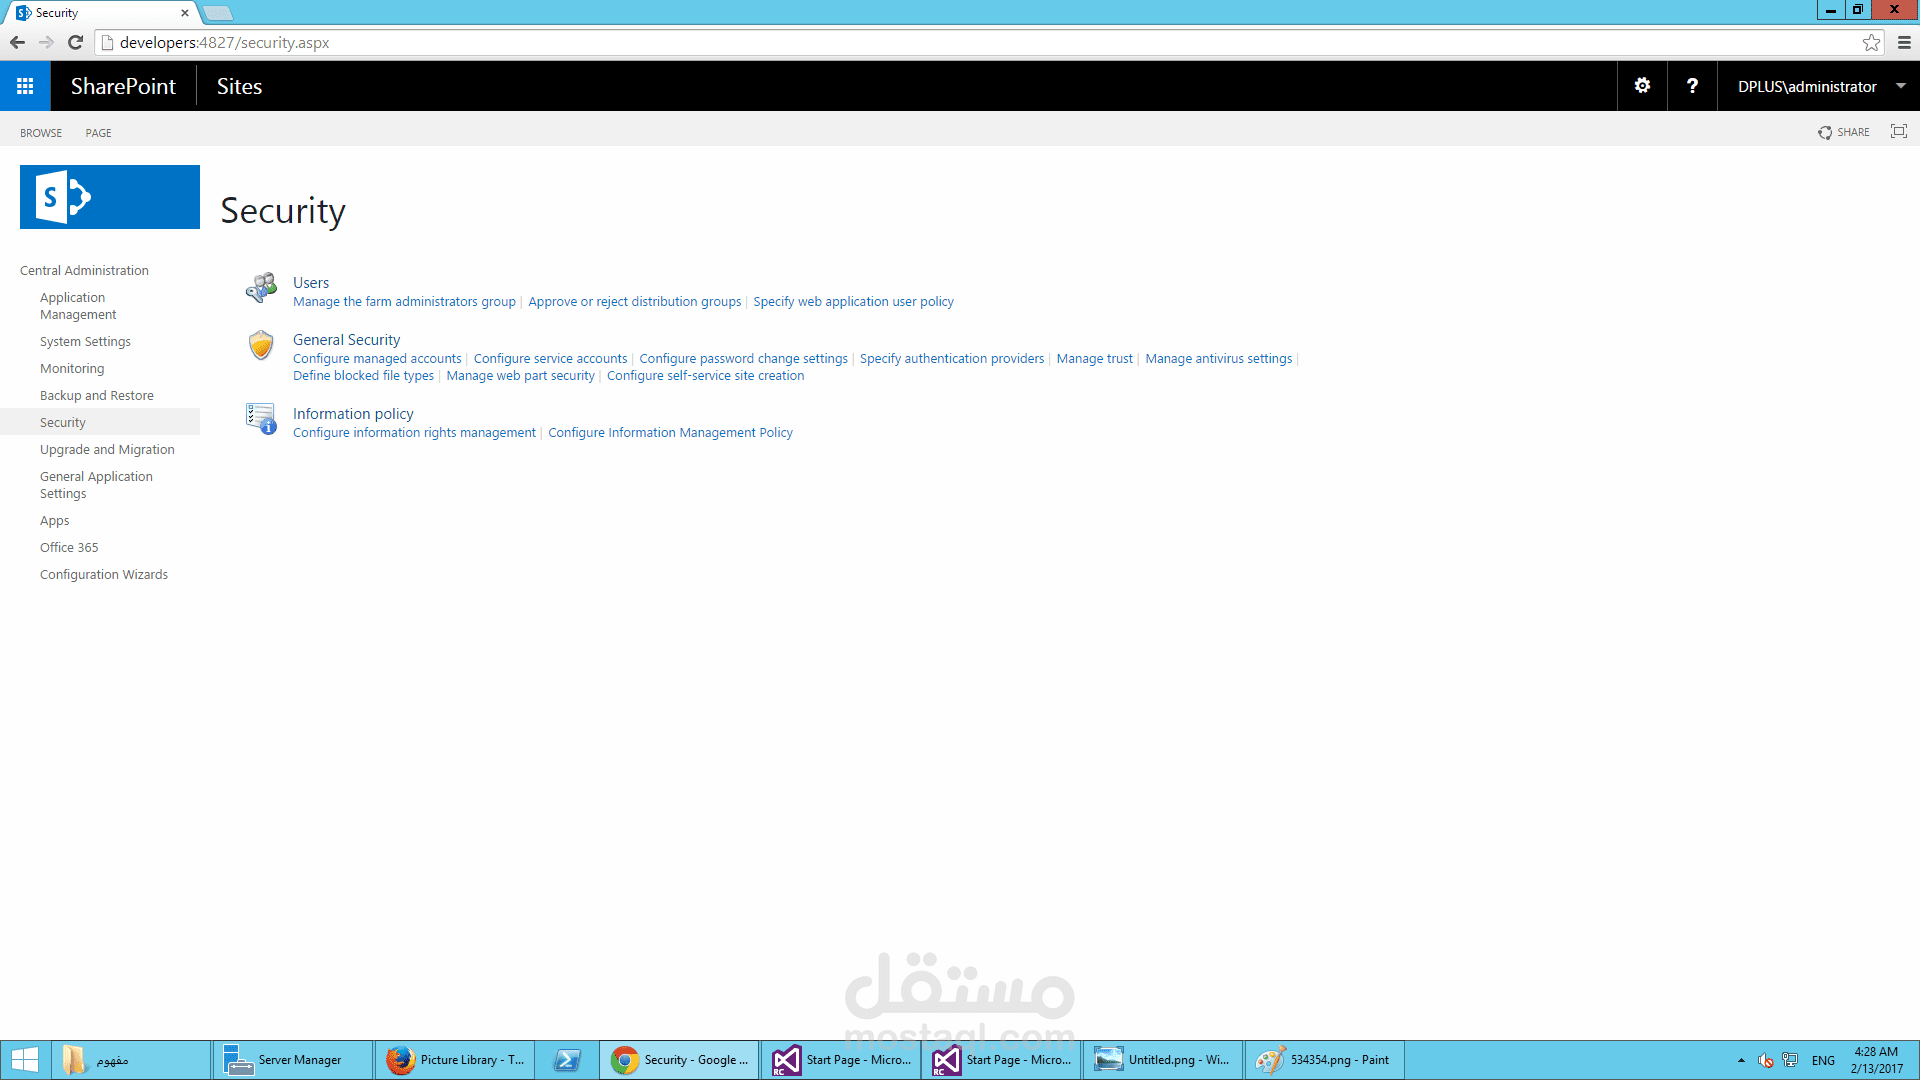Click the Users section icon
1920x1080 pixels.
[x=261, y=288]
